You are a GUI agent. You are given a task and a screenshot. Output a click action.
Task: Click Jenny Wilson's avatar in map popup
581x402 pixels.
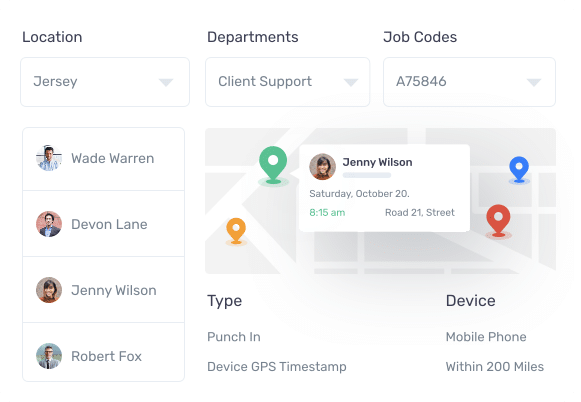coord(322,166)
